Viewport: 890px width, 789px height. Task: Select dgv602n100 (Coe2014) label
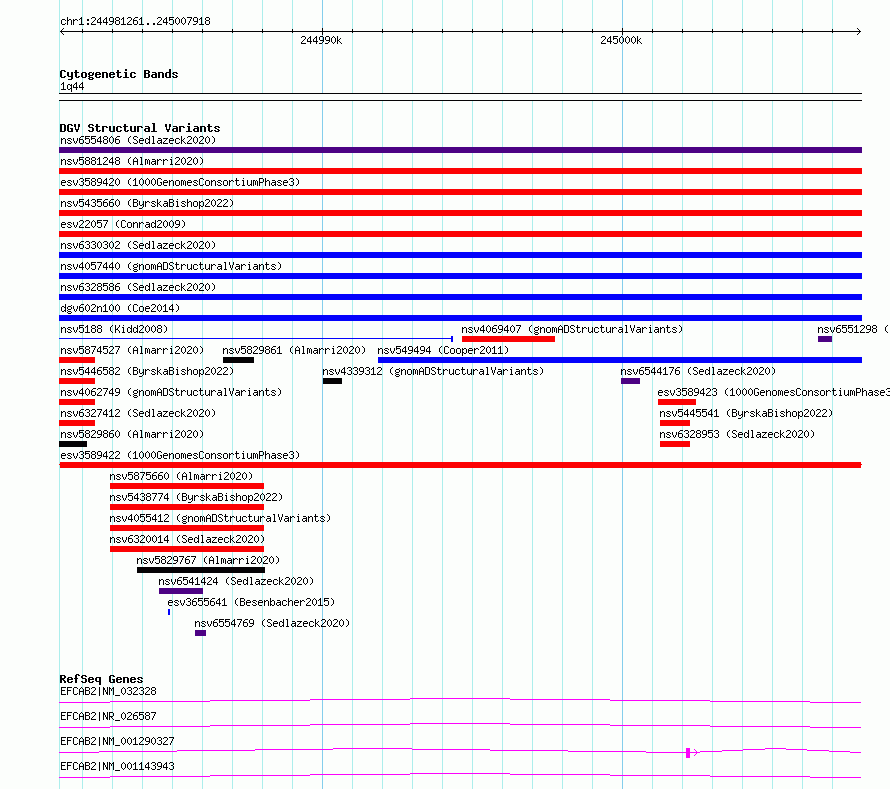[120, 308]
